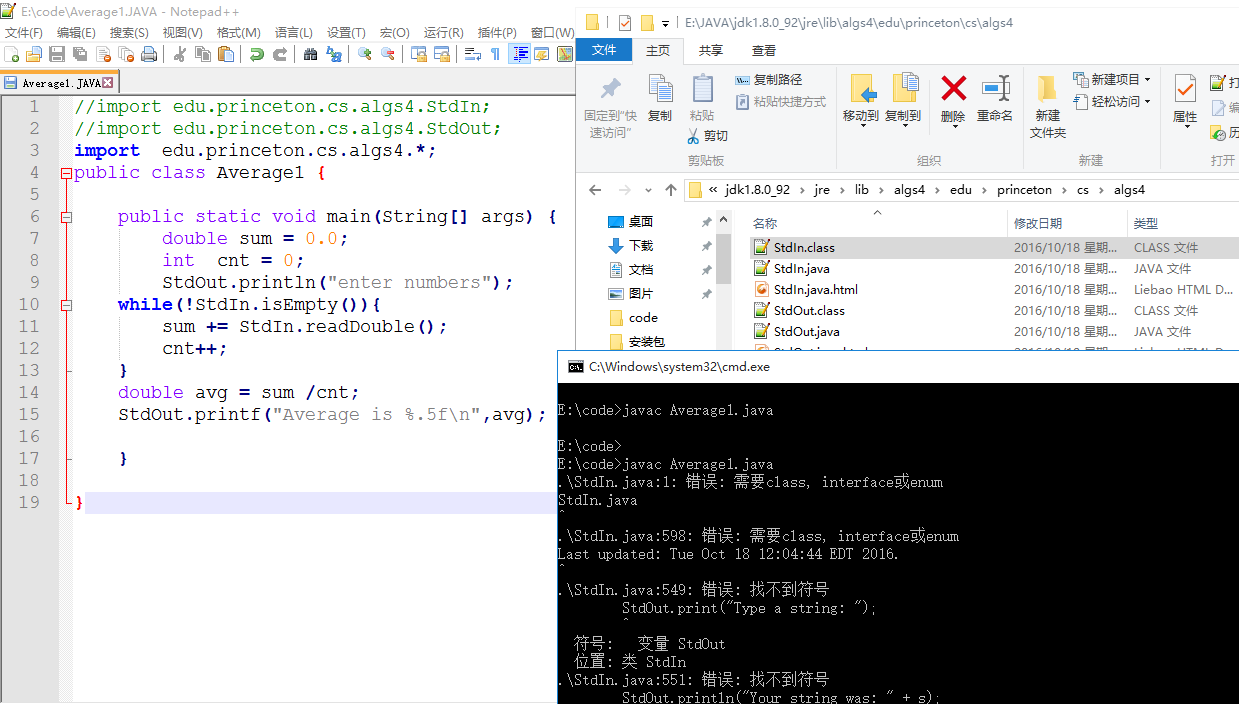Collapse the while loop fold marker
Image resolution: width=1239 pixels, height=704 pixels.
67,305
